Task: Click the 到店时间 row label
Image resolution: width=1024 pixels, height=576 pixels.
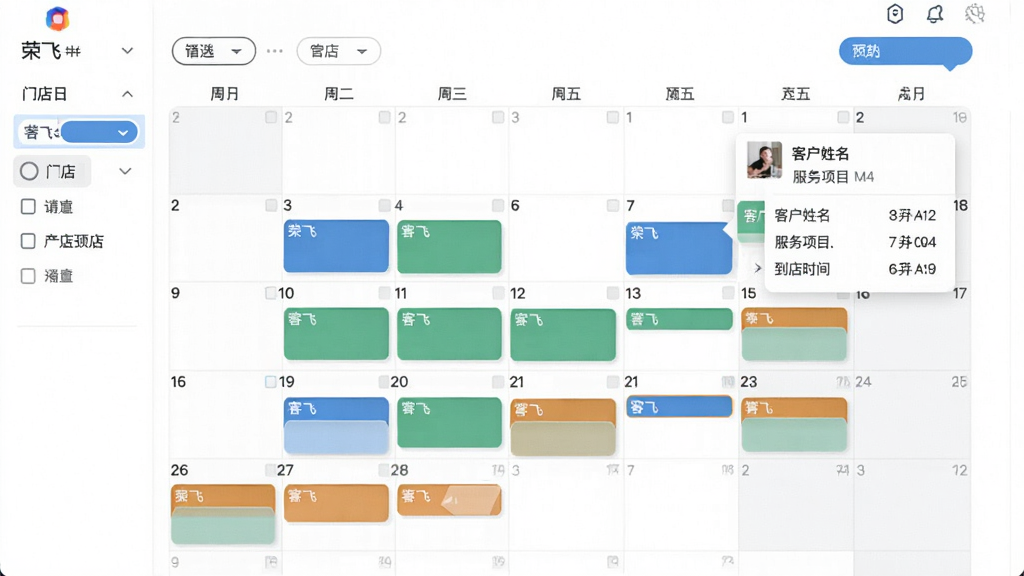Action: click(x=802, y=269)
